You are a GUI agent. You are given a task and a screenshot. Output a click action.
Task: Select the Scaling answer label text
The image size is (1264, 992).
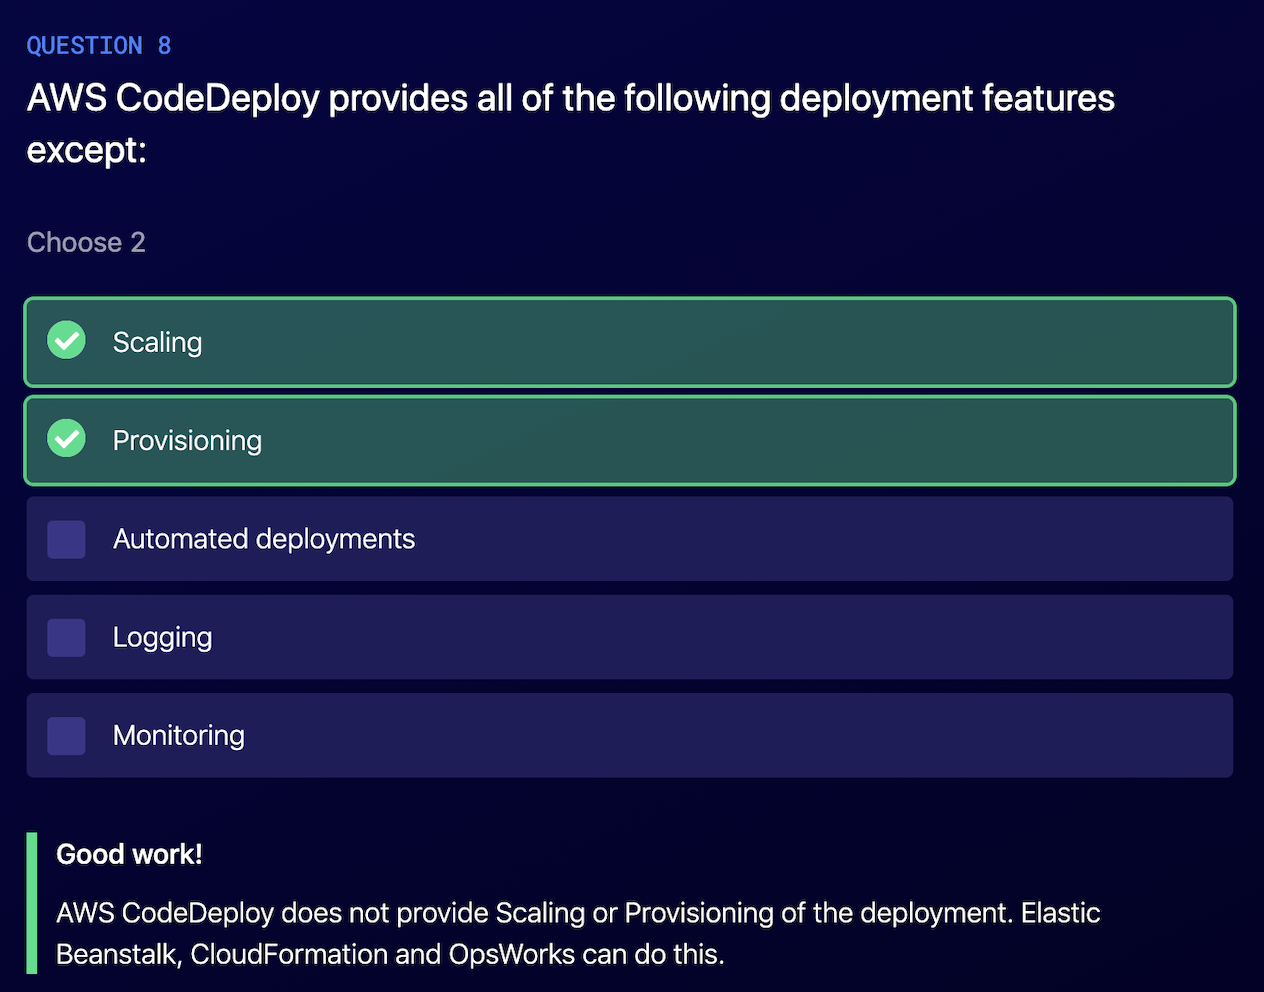click(x=157, y=342)
